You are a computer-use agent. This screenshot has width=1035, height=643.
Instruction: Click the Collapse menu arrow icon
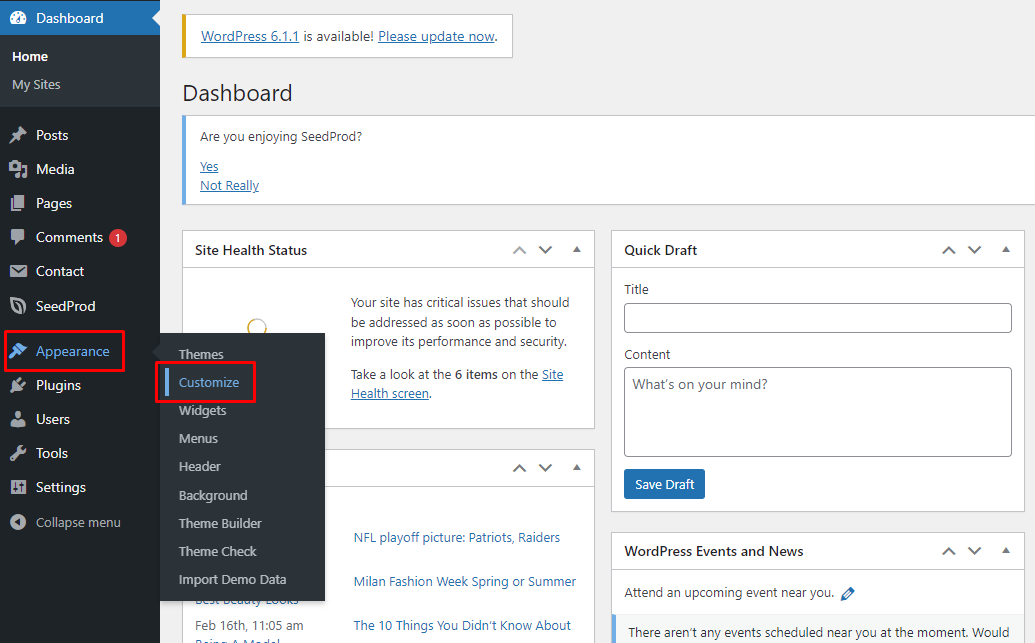point(18,522)
